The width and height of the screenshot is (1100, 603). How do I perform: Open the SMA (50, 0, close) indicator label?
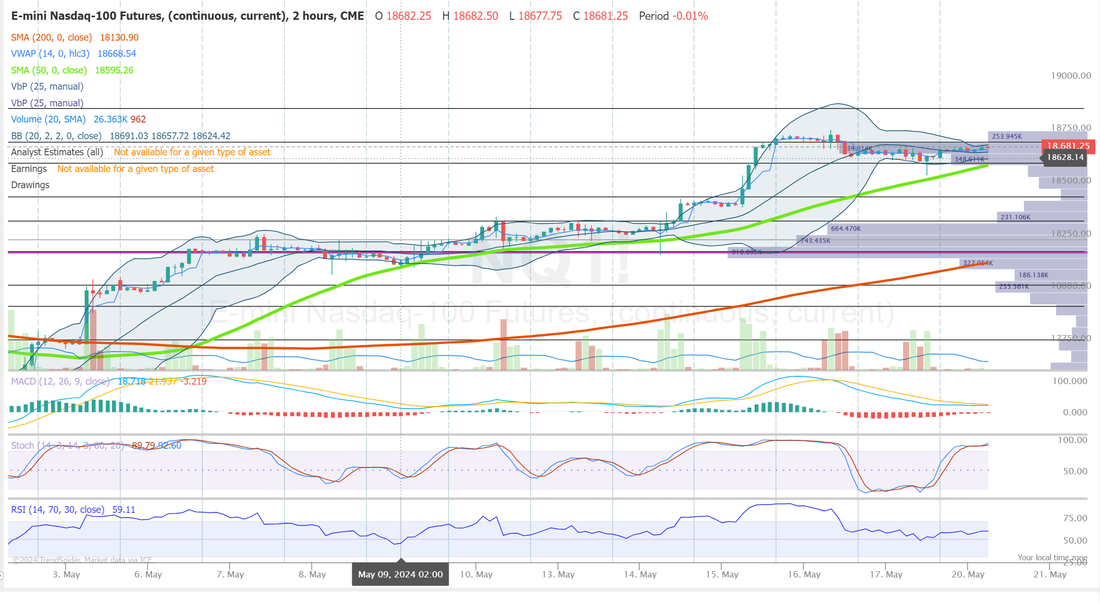48,70
